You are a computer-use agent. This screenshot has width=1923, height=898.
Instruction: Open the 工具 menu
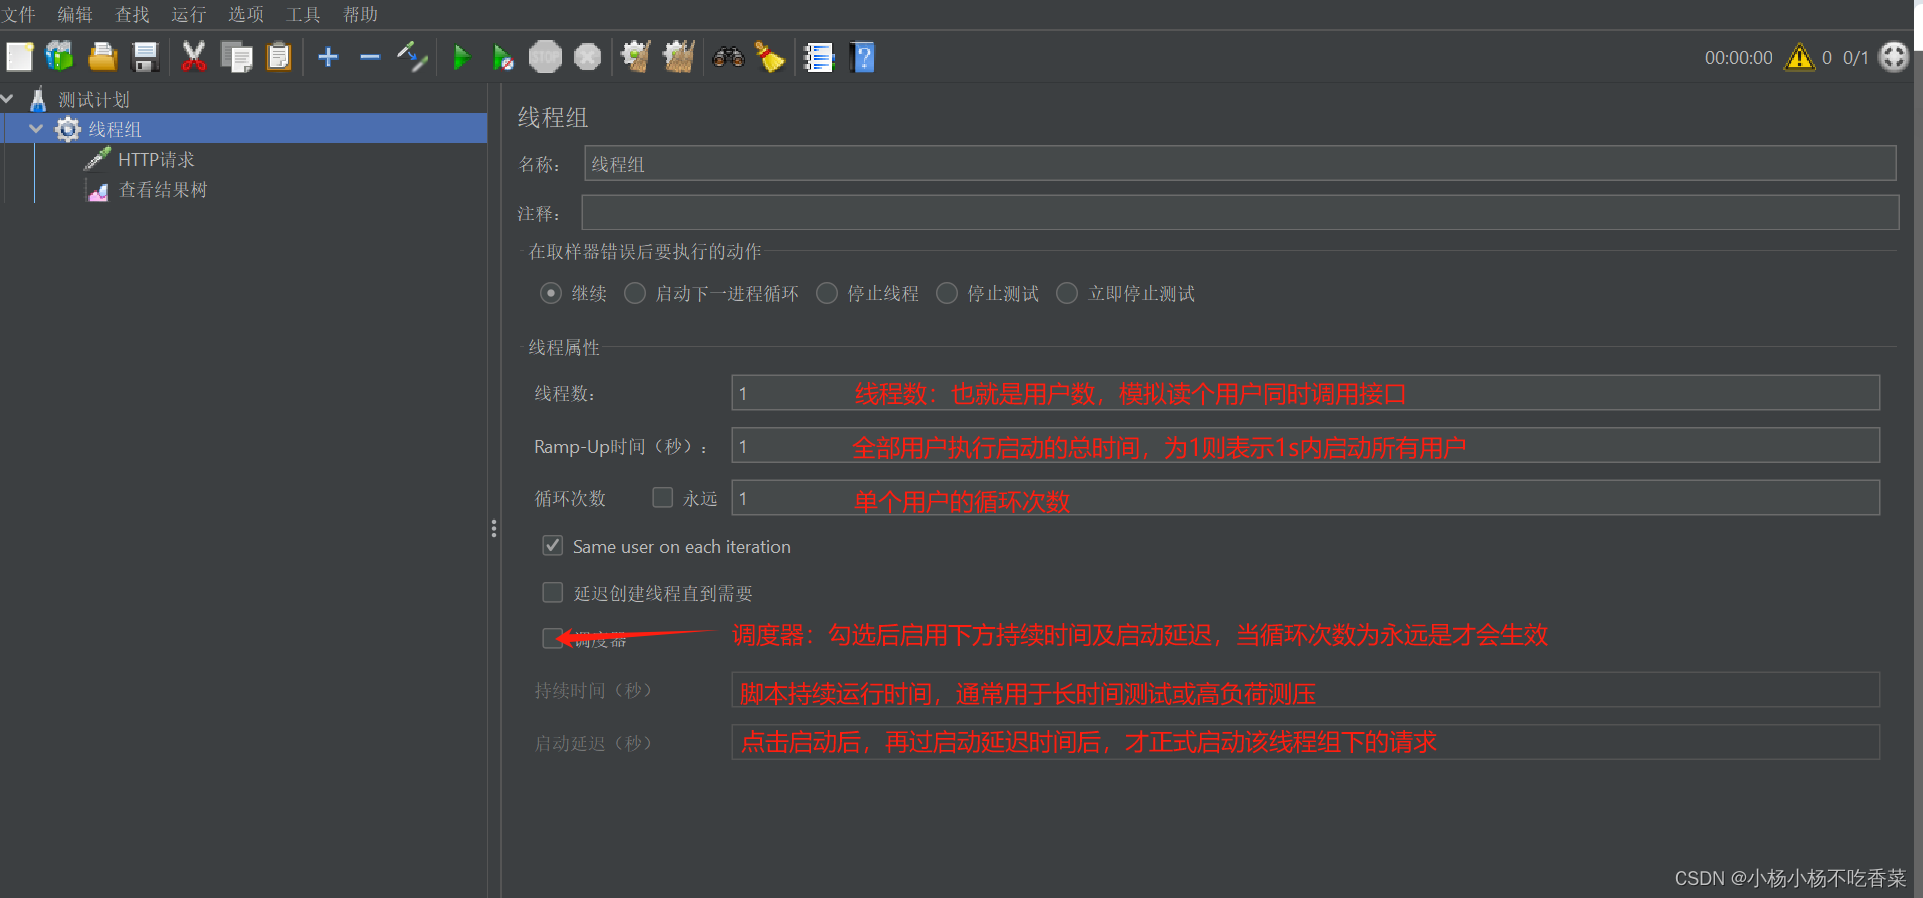point(303,14)
